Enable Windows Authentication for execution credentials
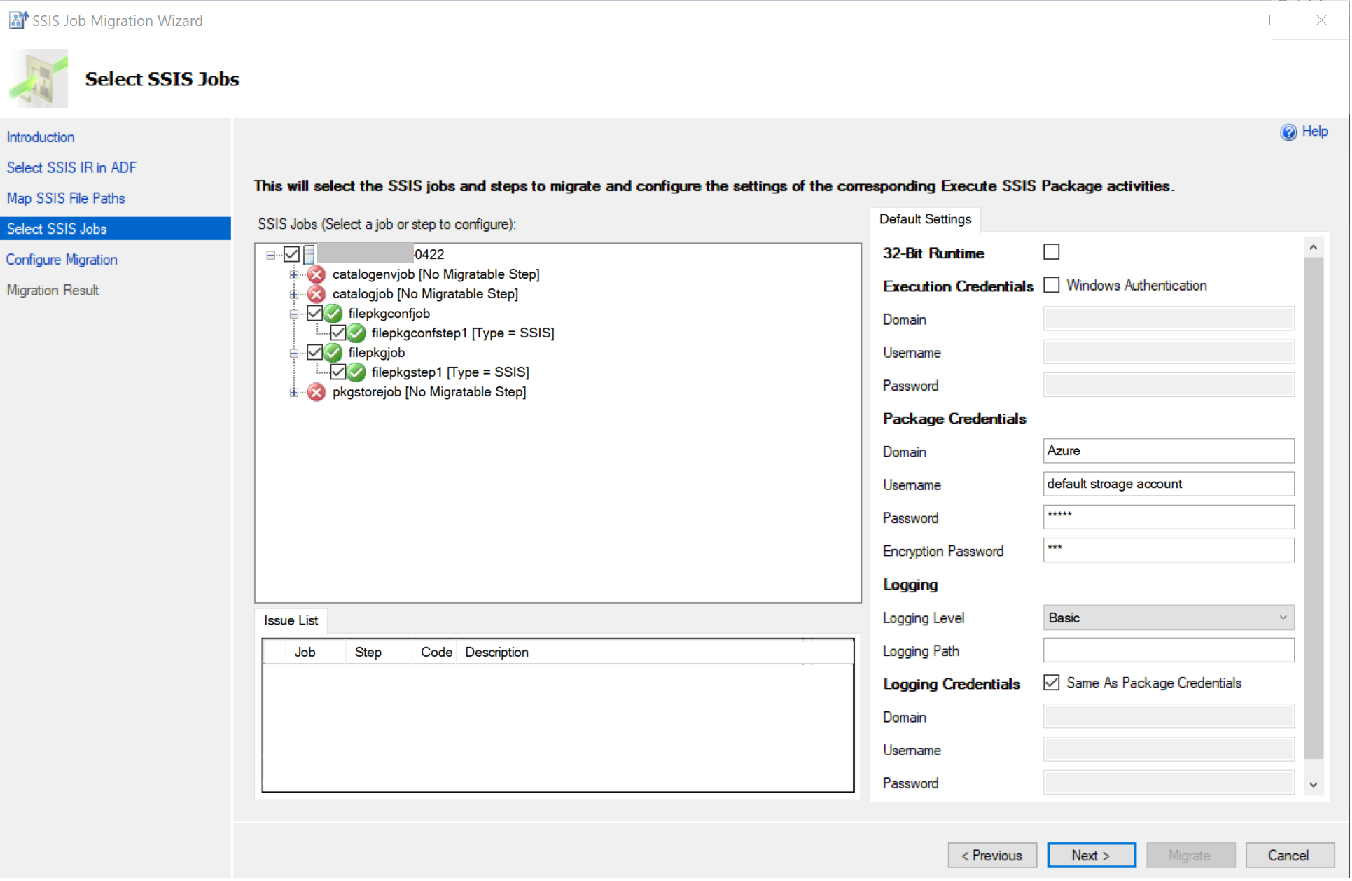1352x881 pixels. (1051, 285)
